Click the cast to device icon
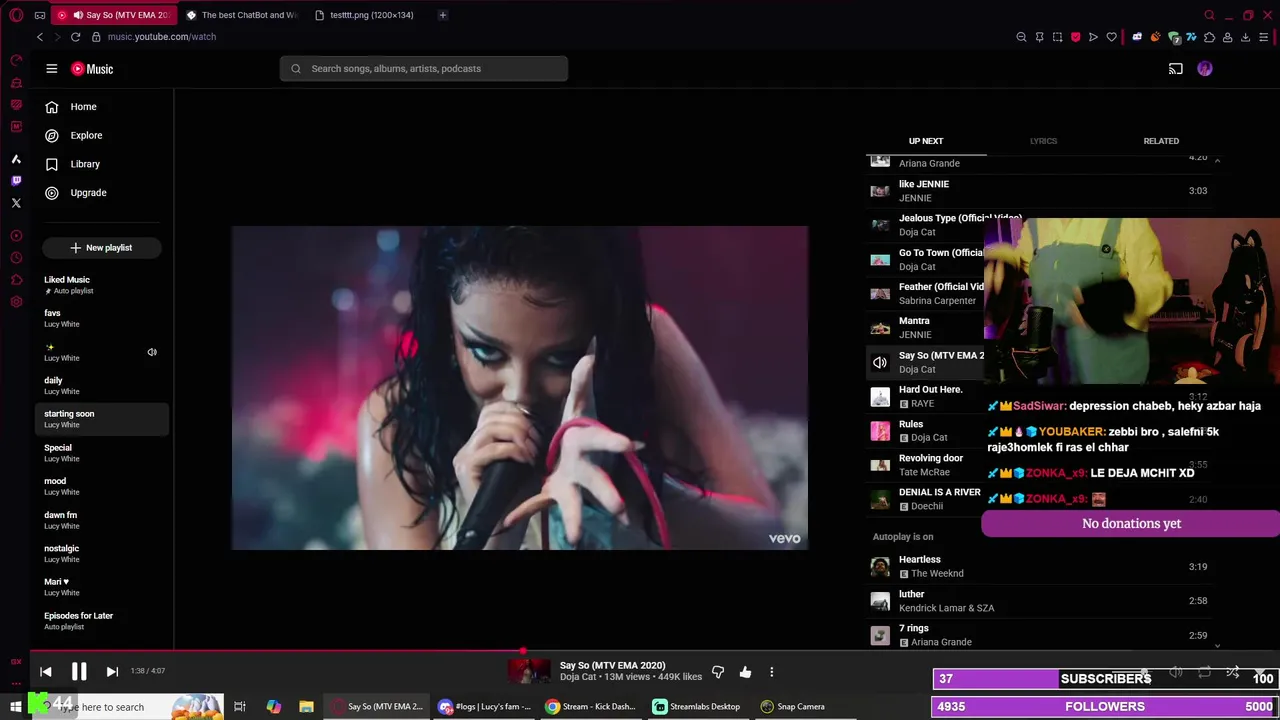1280x720 pixels. coord(1176,69)
